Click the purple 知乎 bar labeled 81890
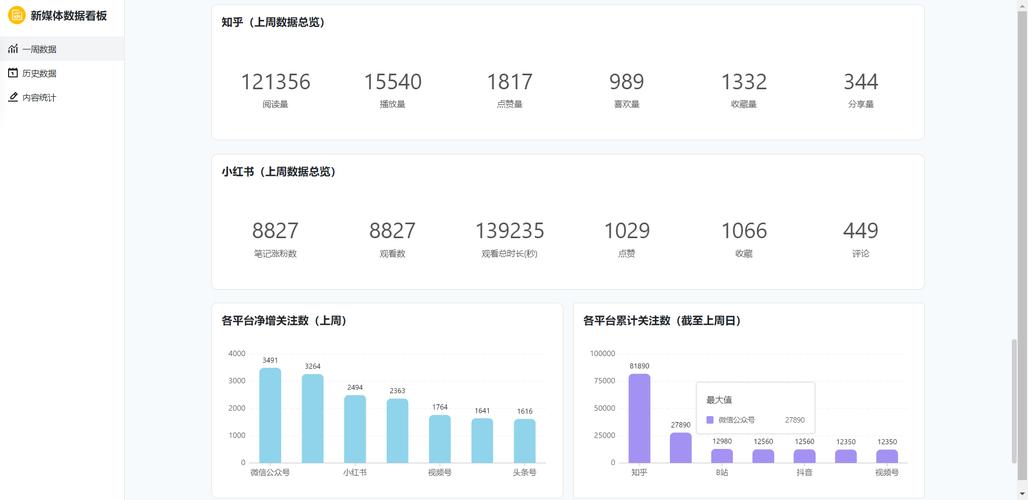The width and height of the screenshot is (1028, 500). tap(639, 418)
